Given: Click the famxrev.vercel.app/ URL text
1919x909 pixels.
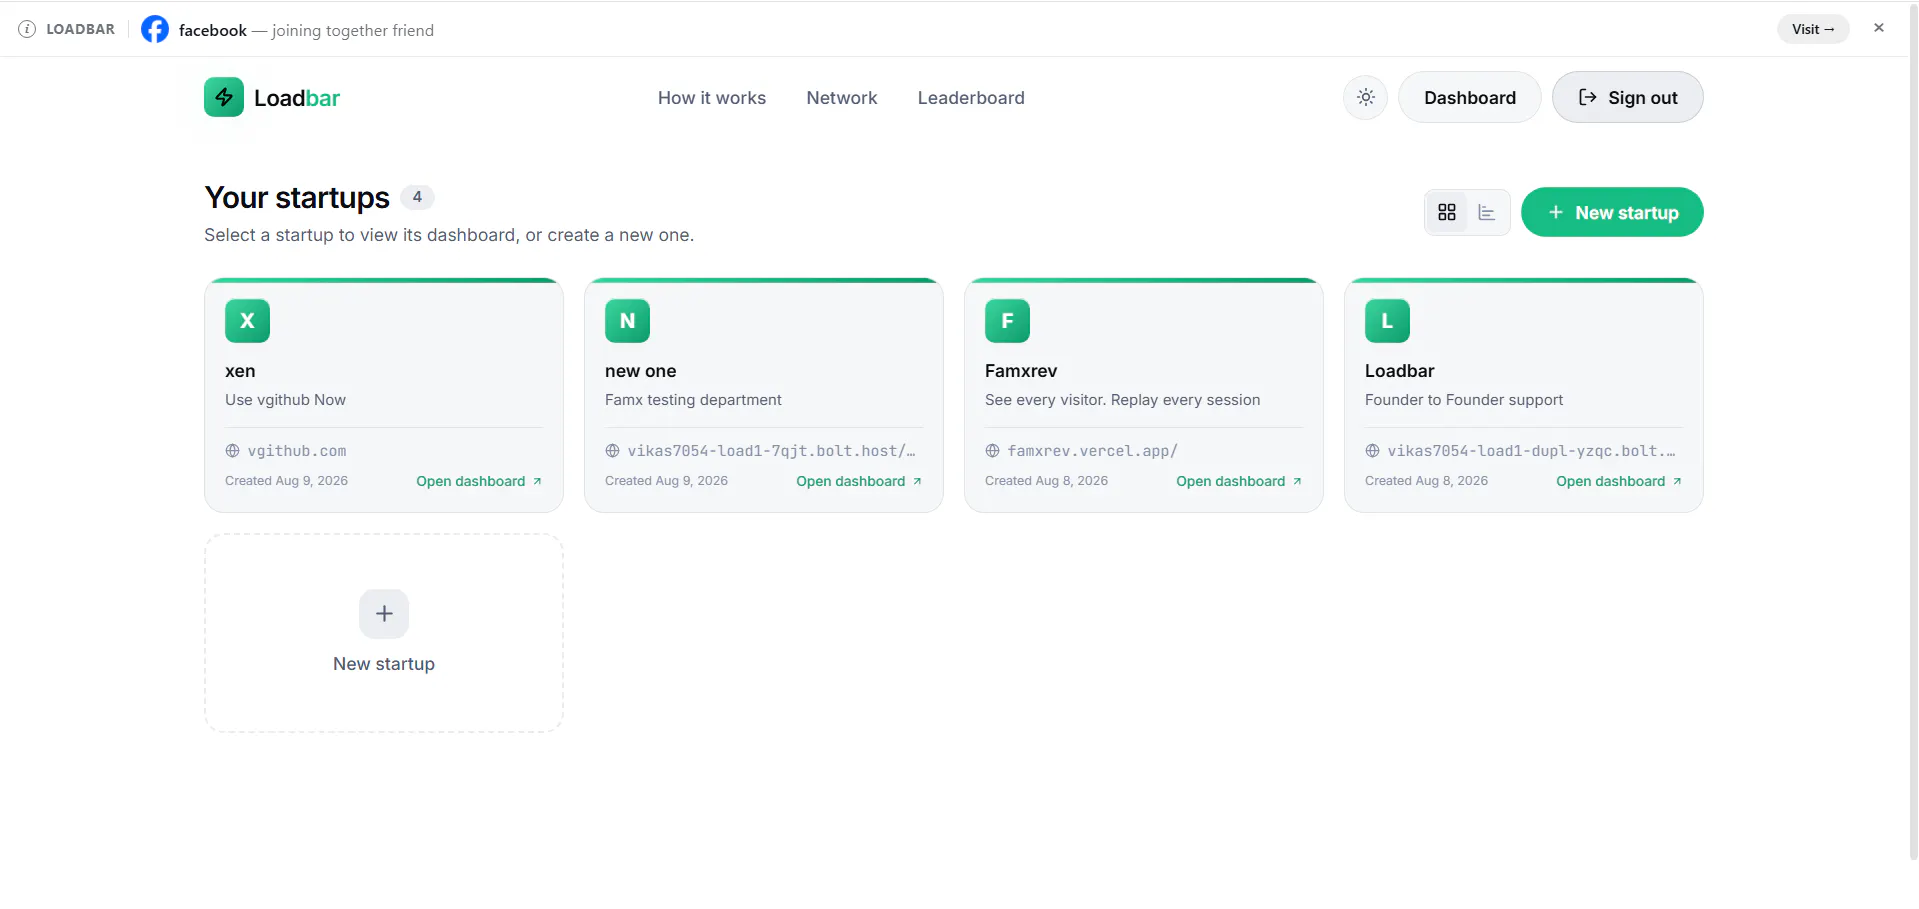Looking at the screenshot, I should coord(1092,451).
